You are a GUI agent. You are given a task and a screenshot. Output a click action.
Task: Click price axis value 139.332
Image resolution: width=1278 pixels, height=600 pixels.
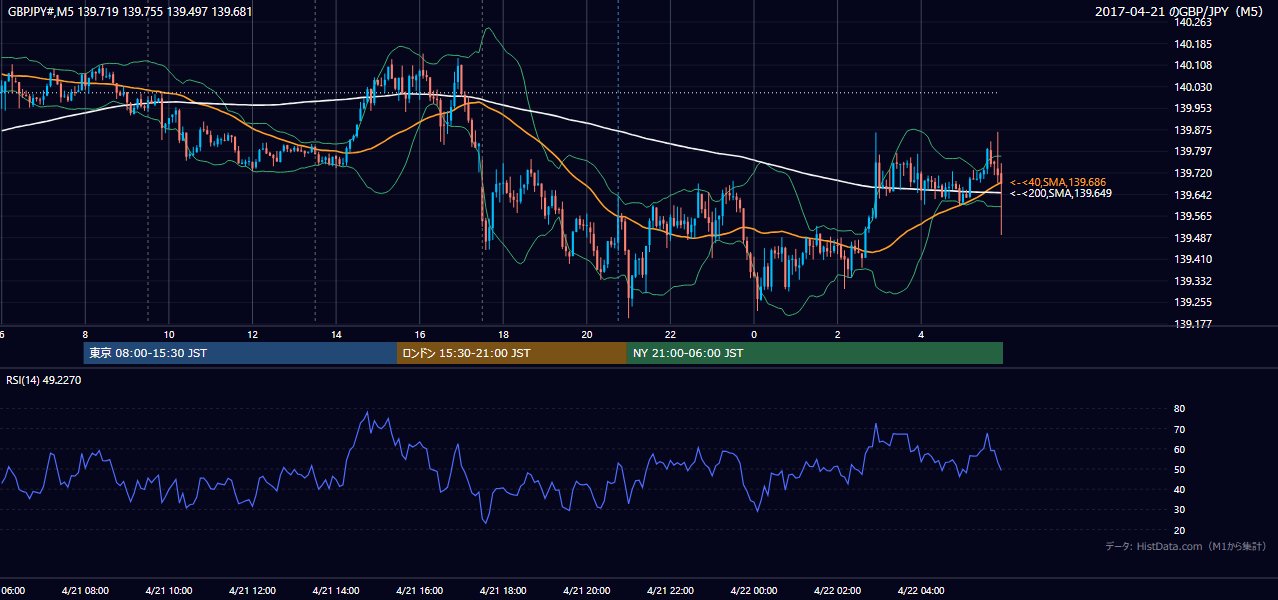tap(1195, 281)
